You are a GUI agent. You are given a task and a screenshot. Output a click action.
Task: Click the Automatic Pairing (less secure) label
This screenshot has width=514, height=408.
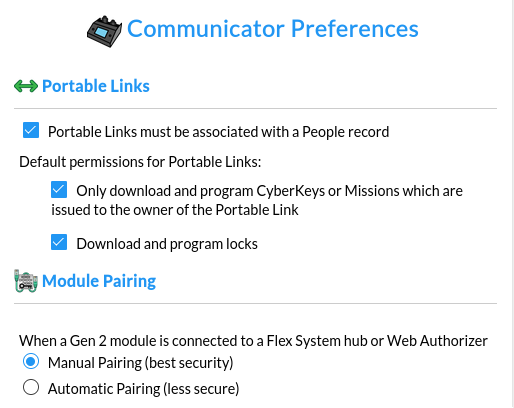pyautogui.click(x=143, y=389)
